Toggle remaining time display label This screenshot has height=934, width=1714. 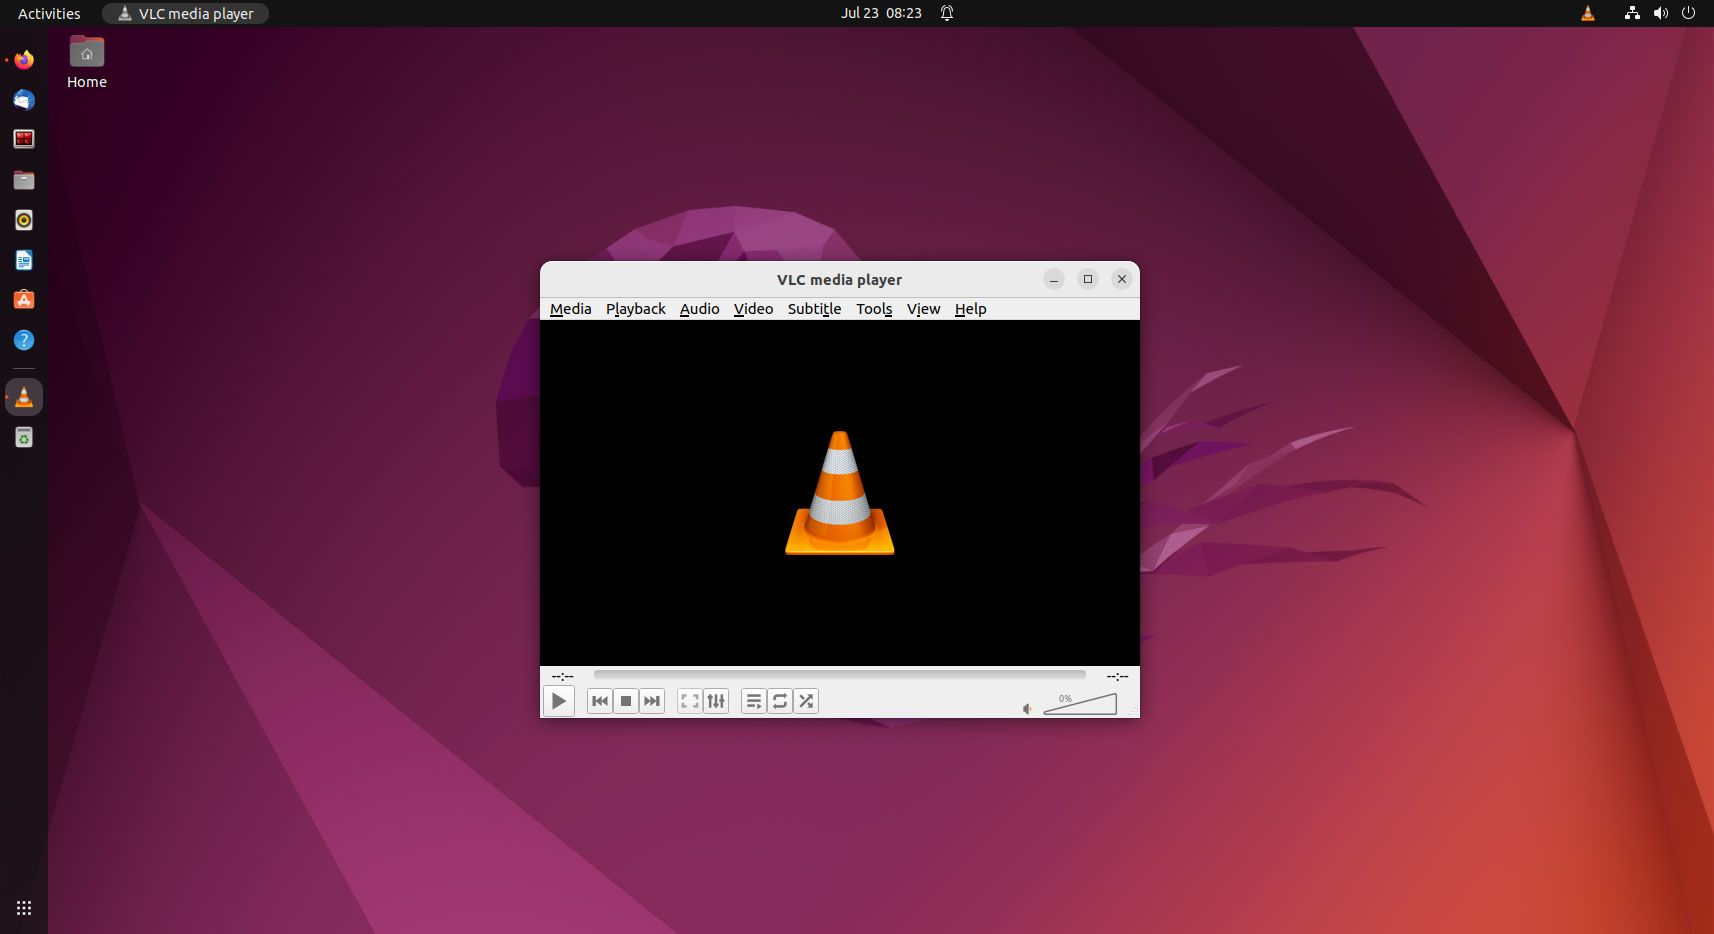click(1117, 676)
